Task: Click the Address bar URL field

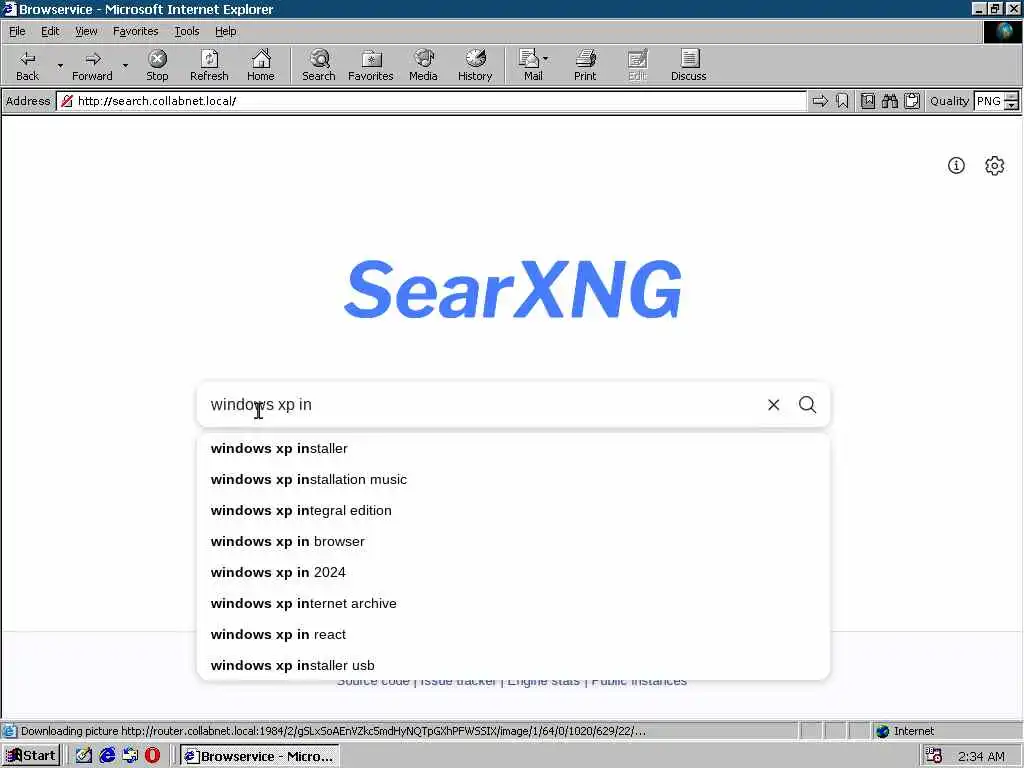Action: (431, 101)
